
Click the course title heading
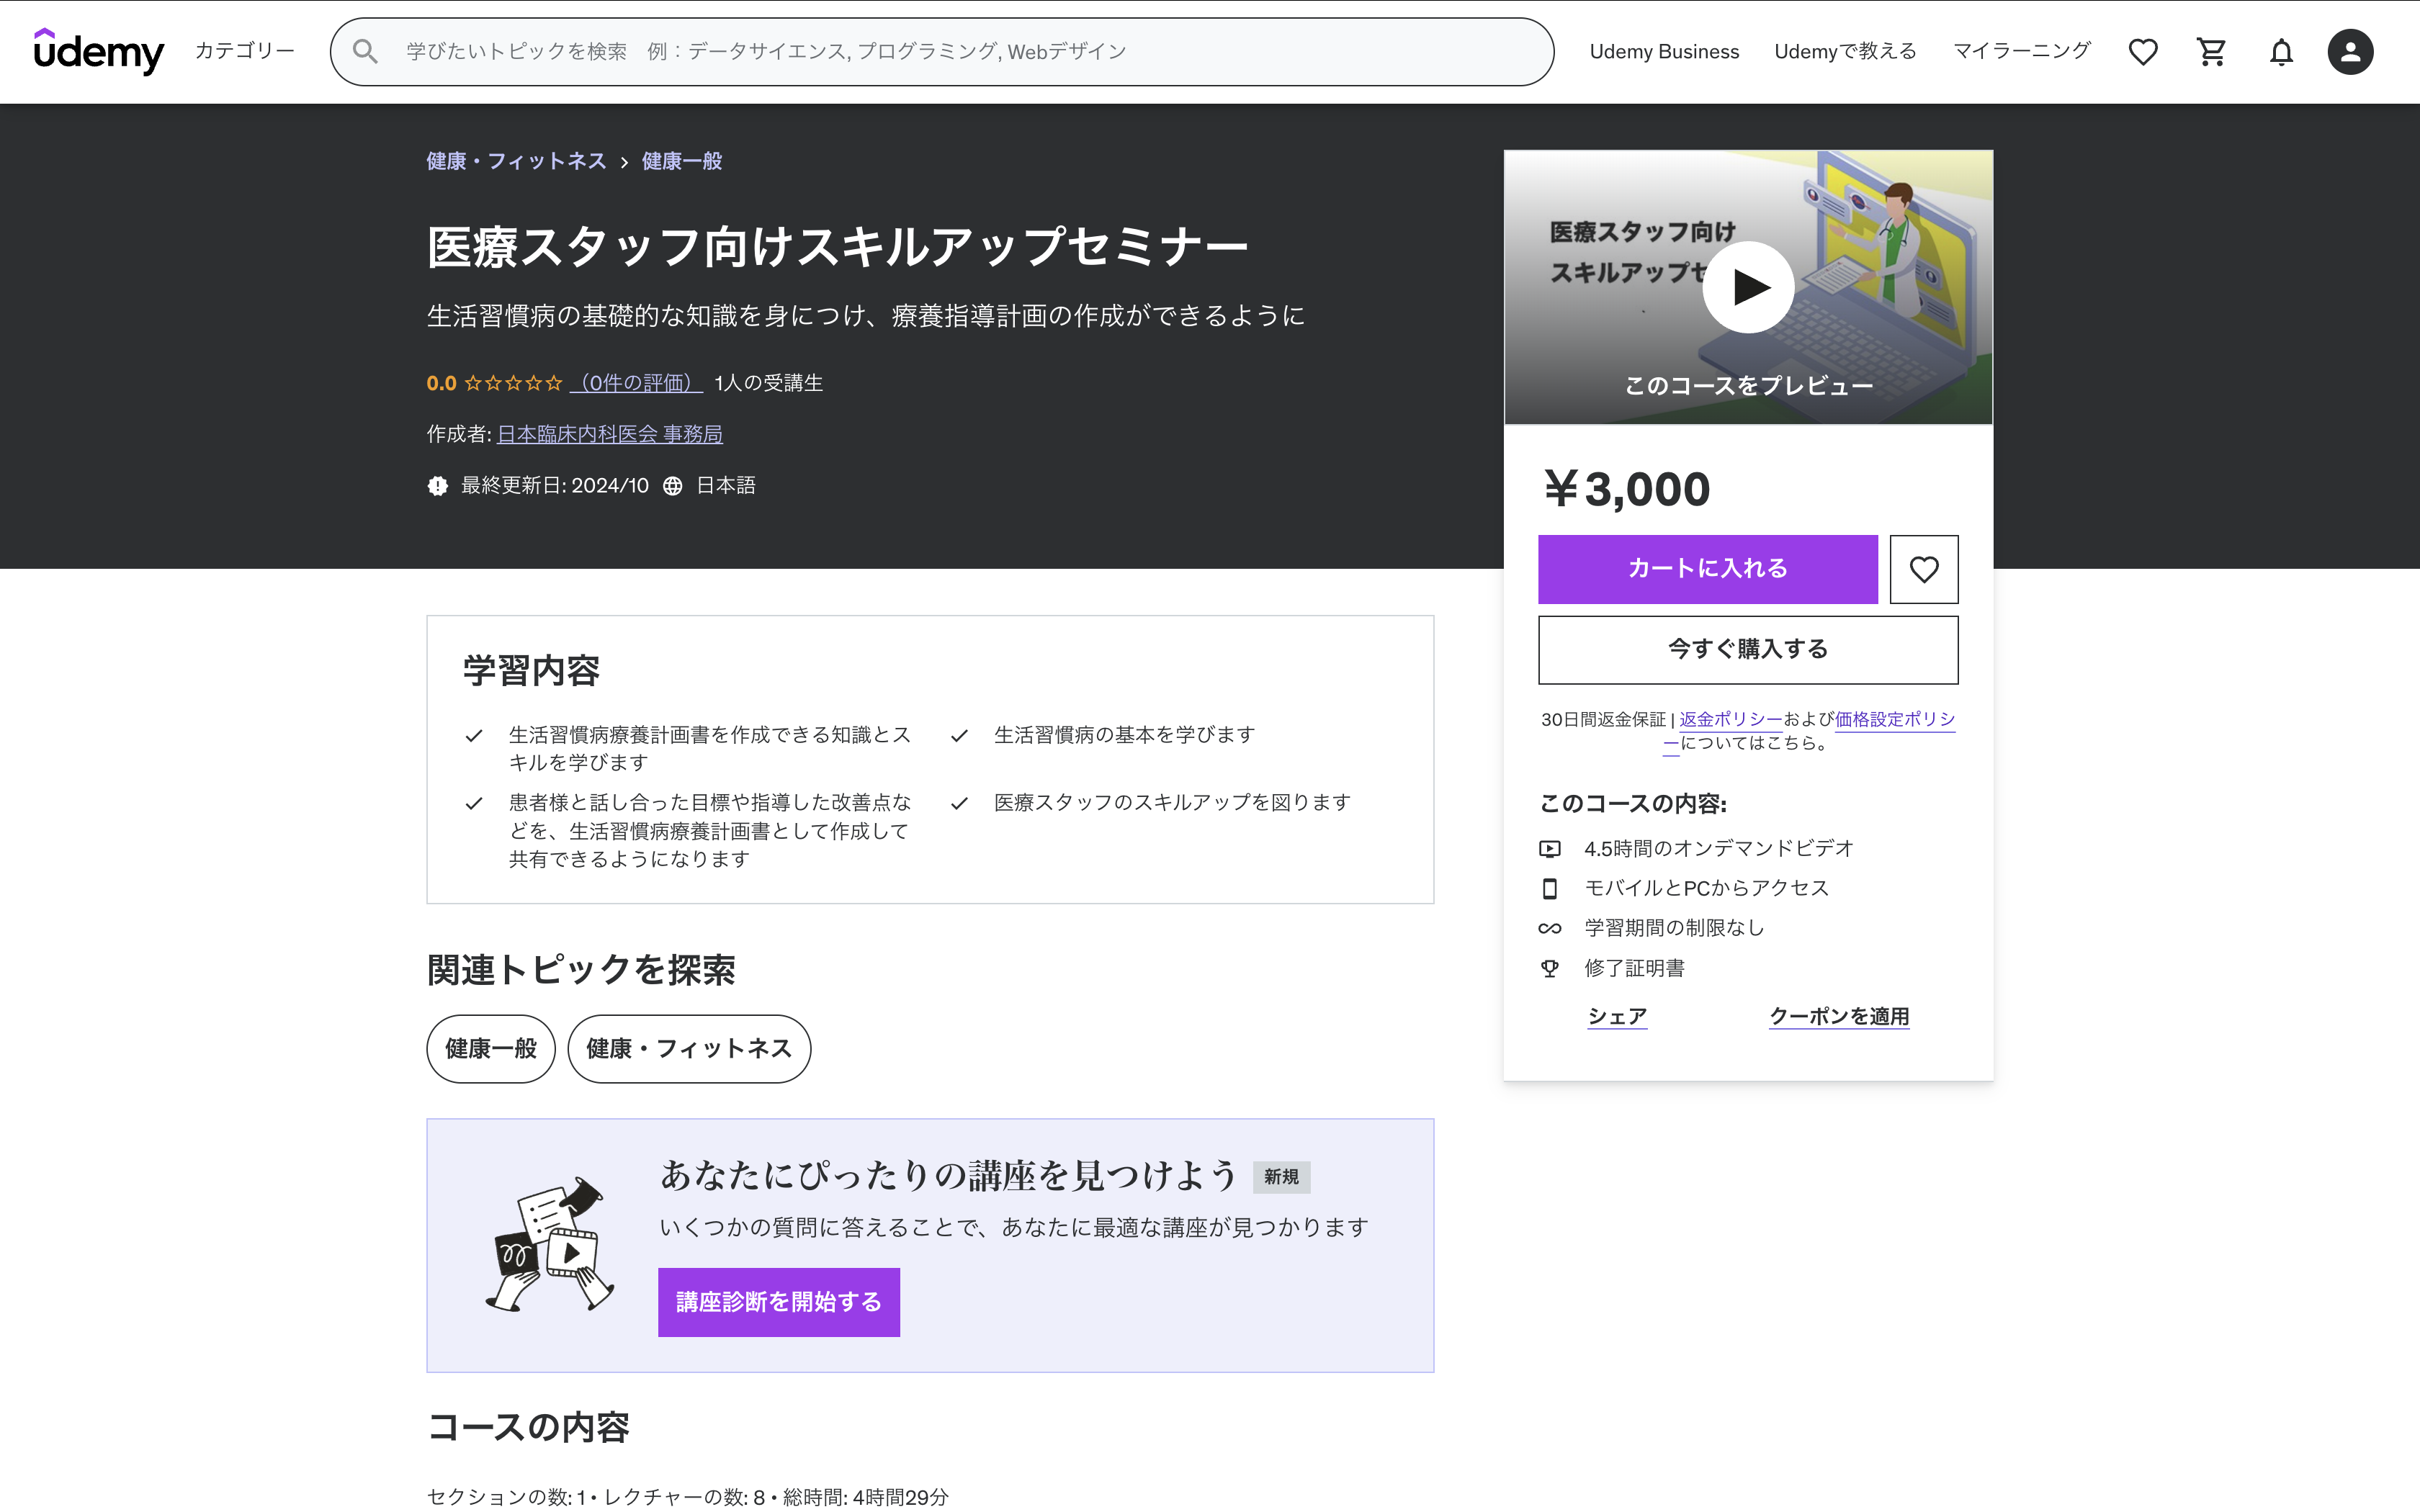click(838, 247)
